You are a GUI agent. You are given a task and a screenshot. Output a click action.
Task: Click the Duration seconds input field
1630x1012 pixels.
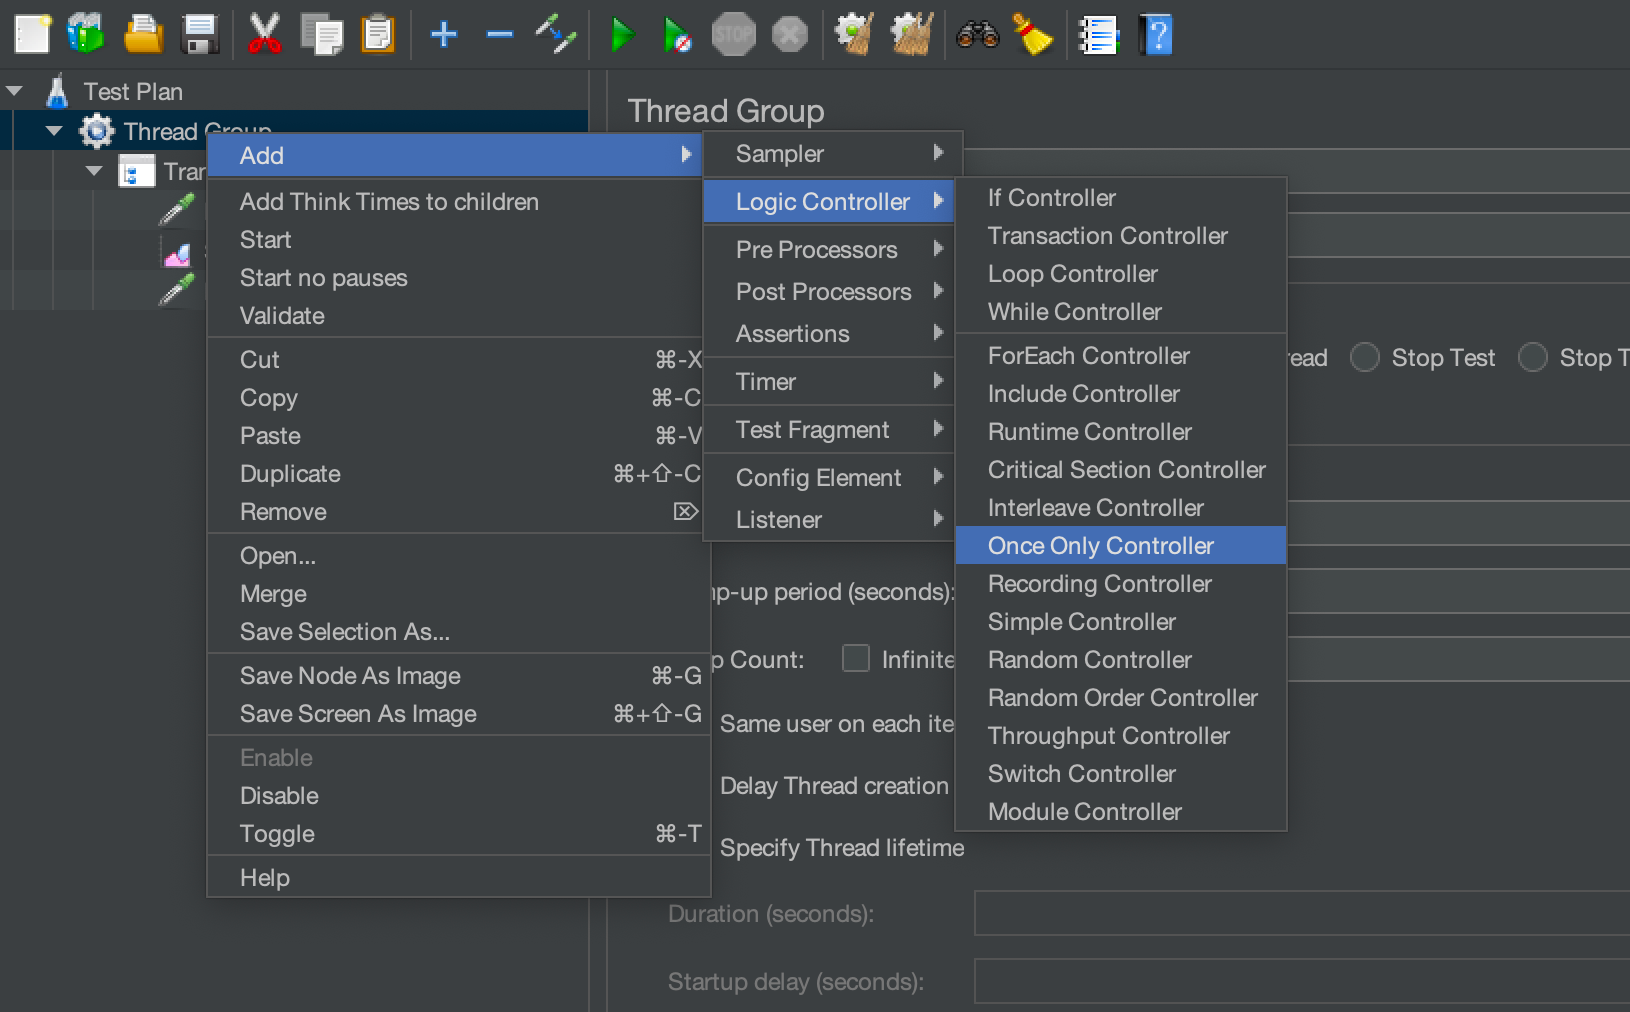click(x=1300, y=914)
